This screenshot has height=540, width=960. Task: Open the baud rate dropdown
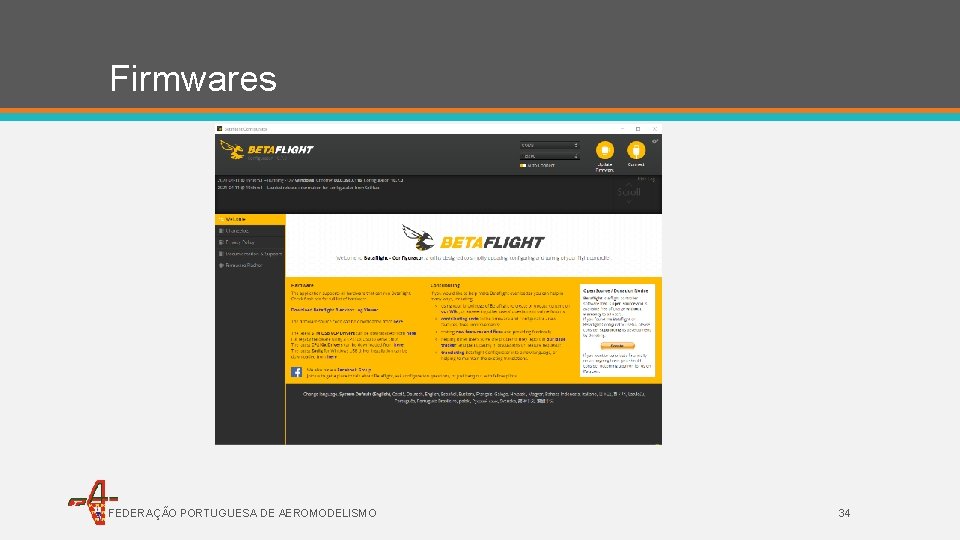[x=549, y=156]
